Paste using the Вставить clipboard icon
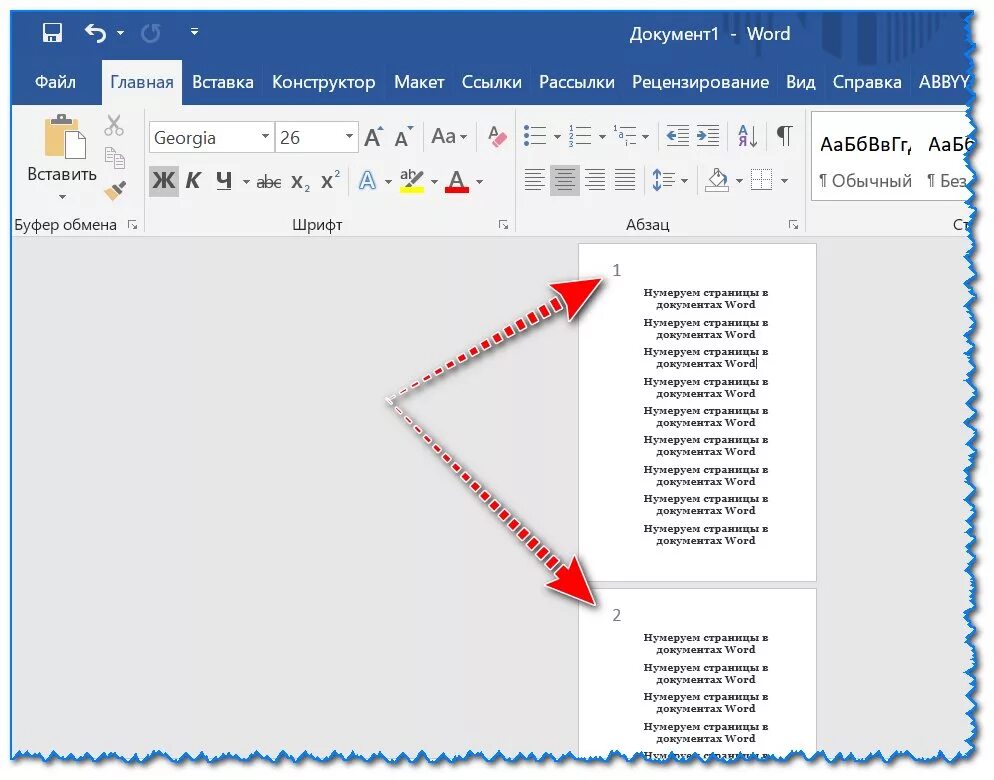The width and height of the screenshot is (994, 780). tap(63, 136)
